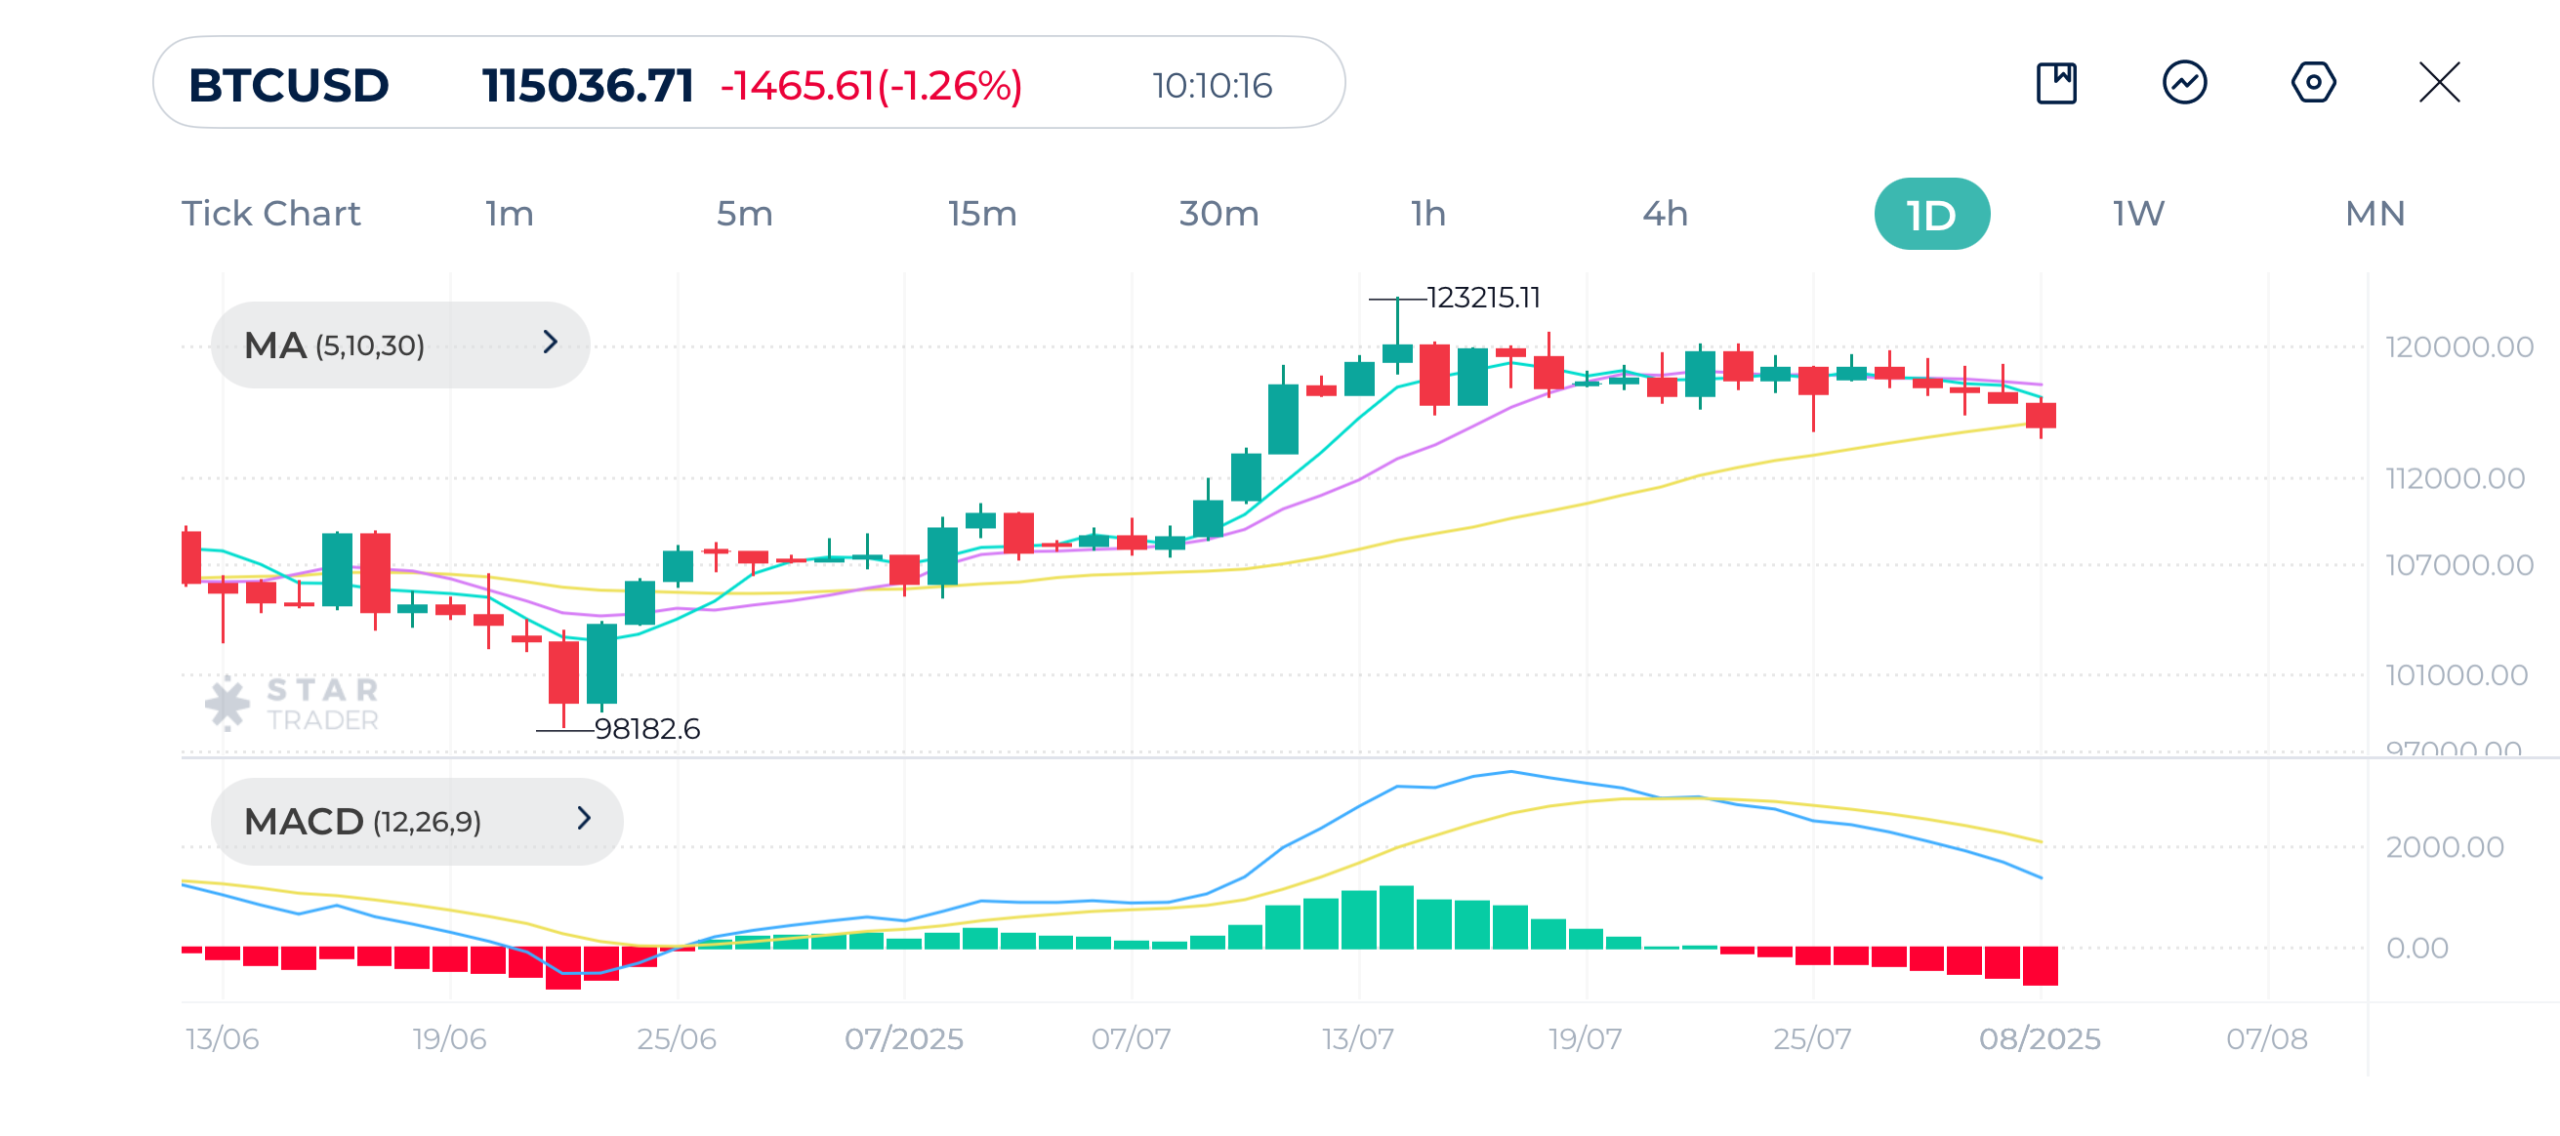The image size is (2560, 1136).
Task: Close the chart with X icon
Action: coord(2439,83)
